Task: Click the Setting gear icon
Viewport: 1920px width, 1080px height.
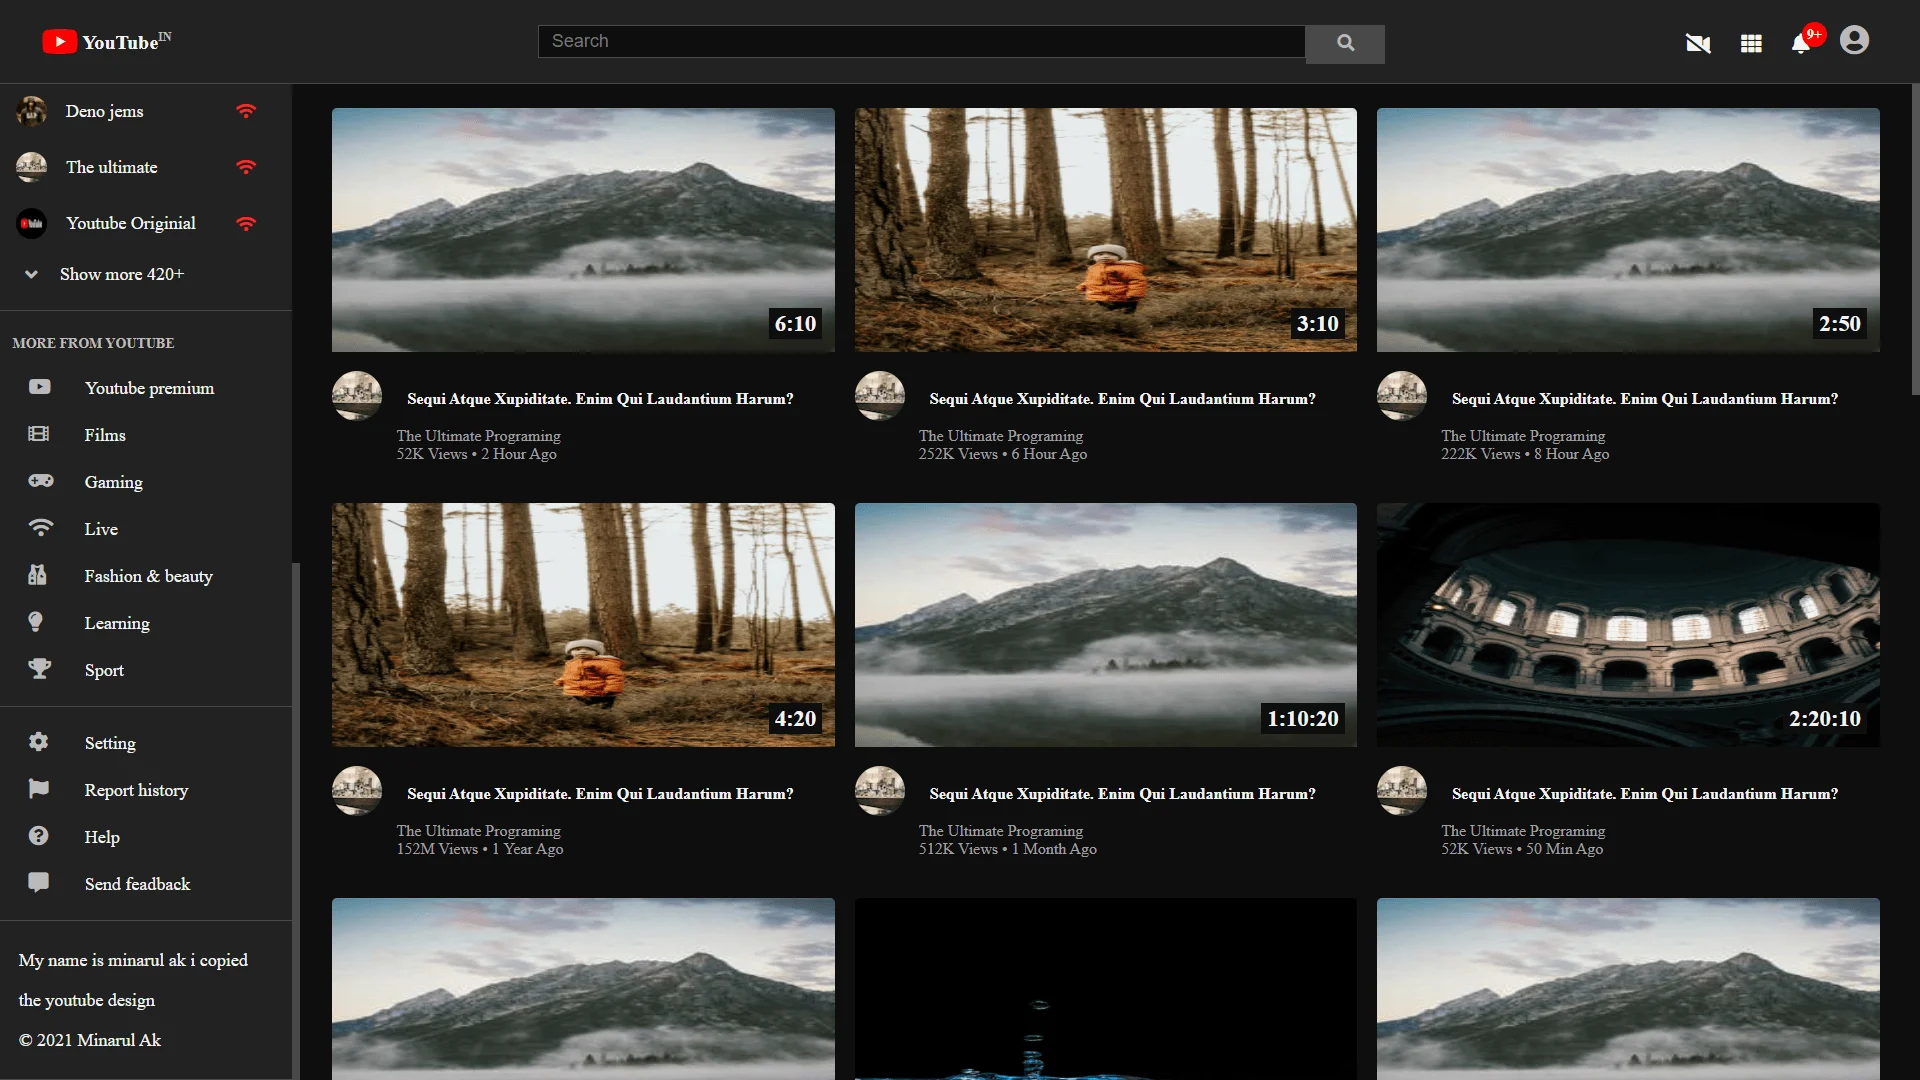Action: coord(38,742)
